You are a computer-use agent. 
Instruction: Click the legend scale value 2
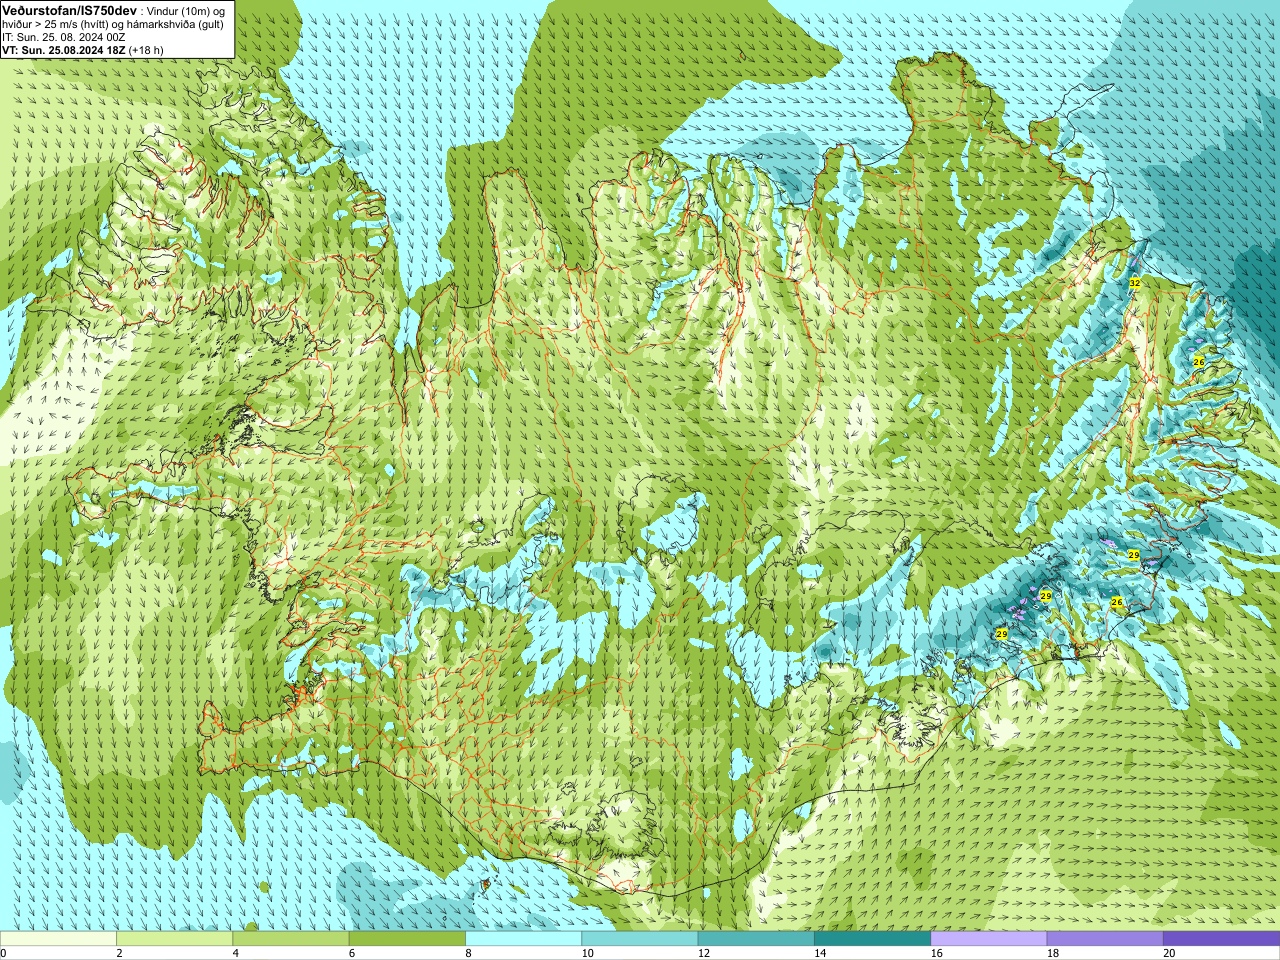[x=119, y=953]
